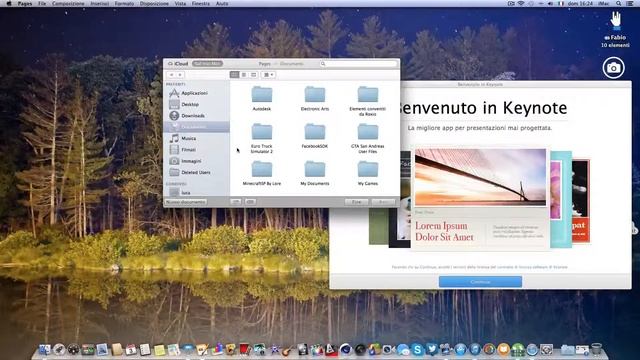Select the 'Elementi convertiti da Roxio' folder
The image size is (640, 360).
tap(368, 100)
